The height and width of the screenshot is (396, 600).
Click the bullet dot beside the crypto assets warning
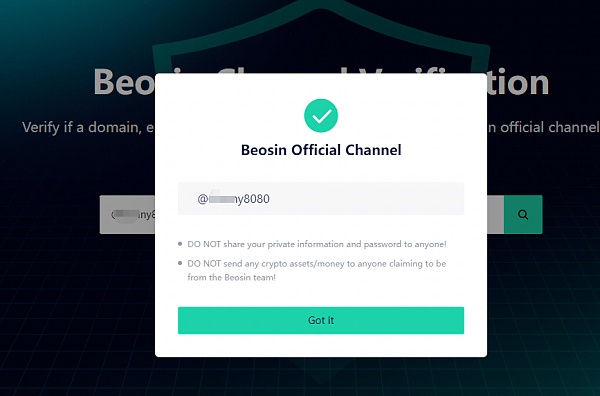pos(180,263)
